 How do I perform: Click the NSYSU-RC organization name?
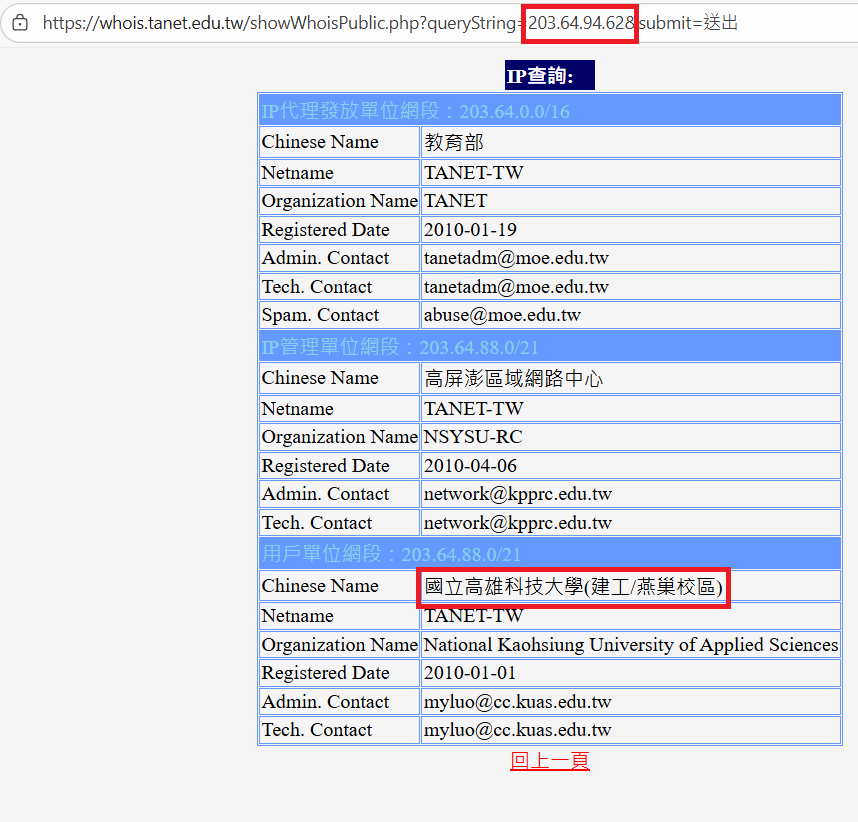pyautogui.click(x=473, y=437)
